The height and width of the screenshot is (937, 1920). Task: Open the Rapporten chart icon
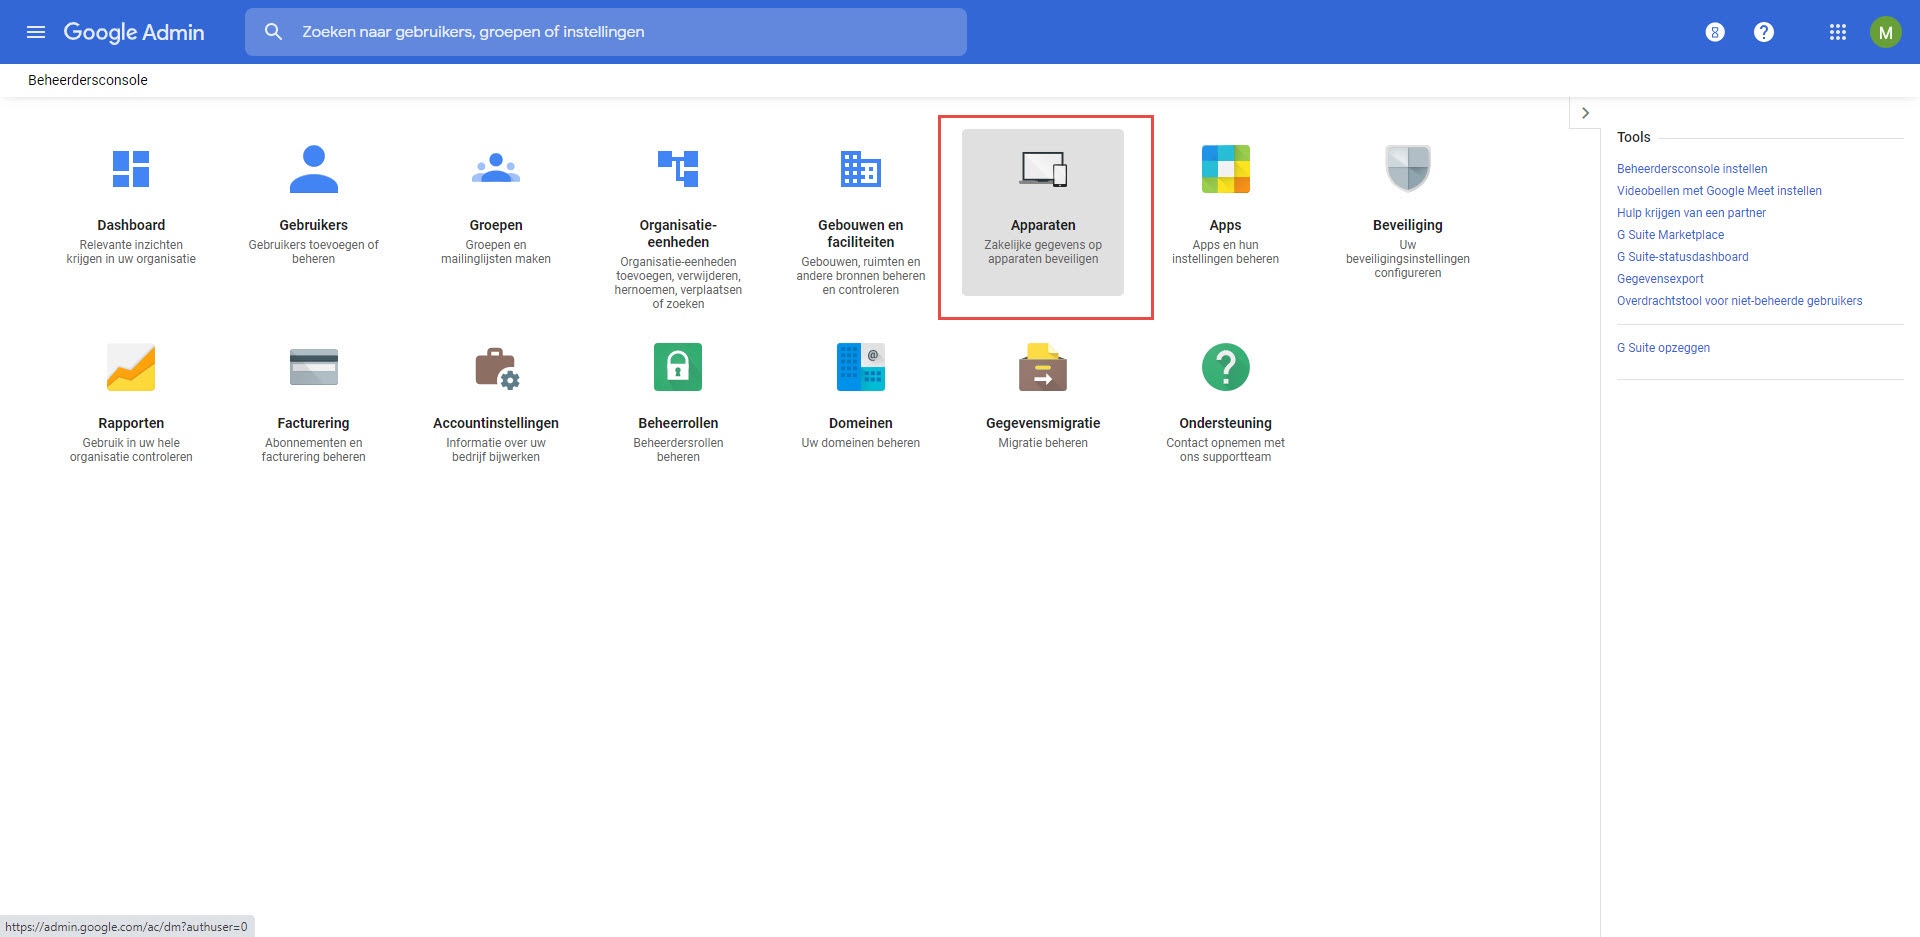click(x=131, y=367)
